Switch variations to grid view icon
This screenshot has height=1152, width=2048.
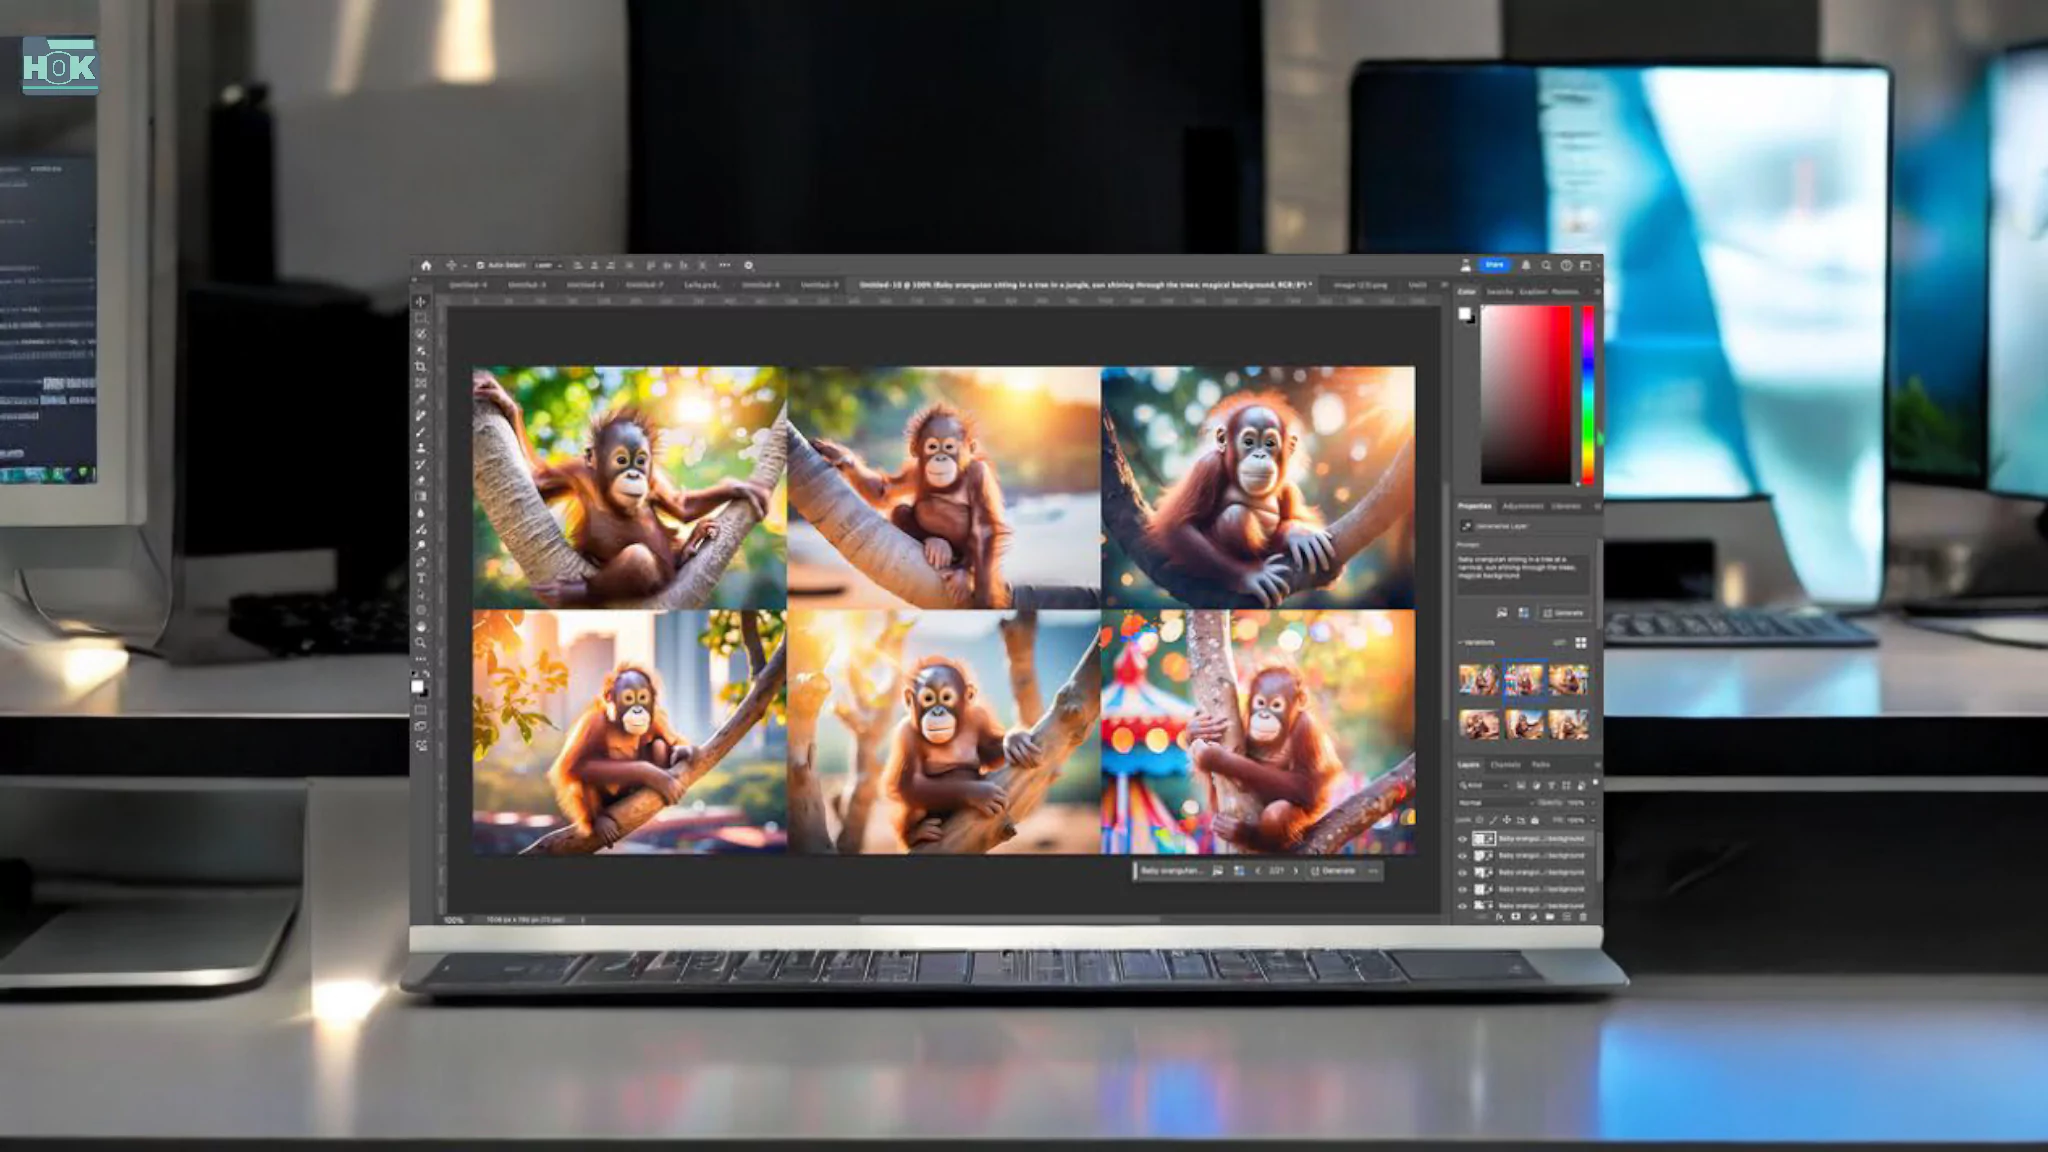point(1581,642)
